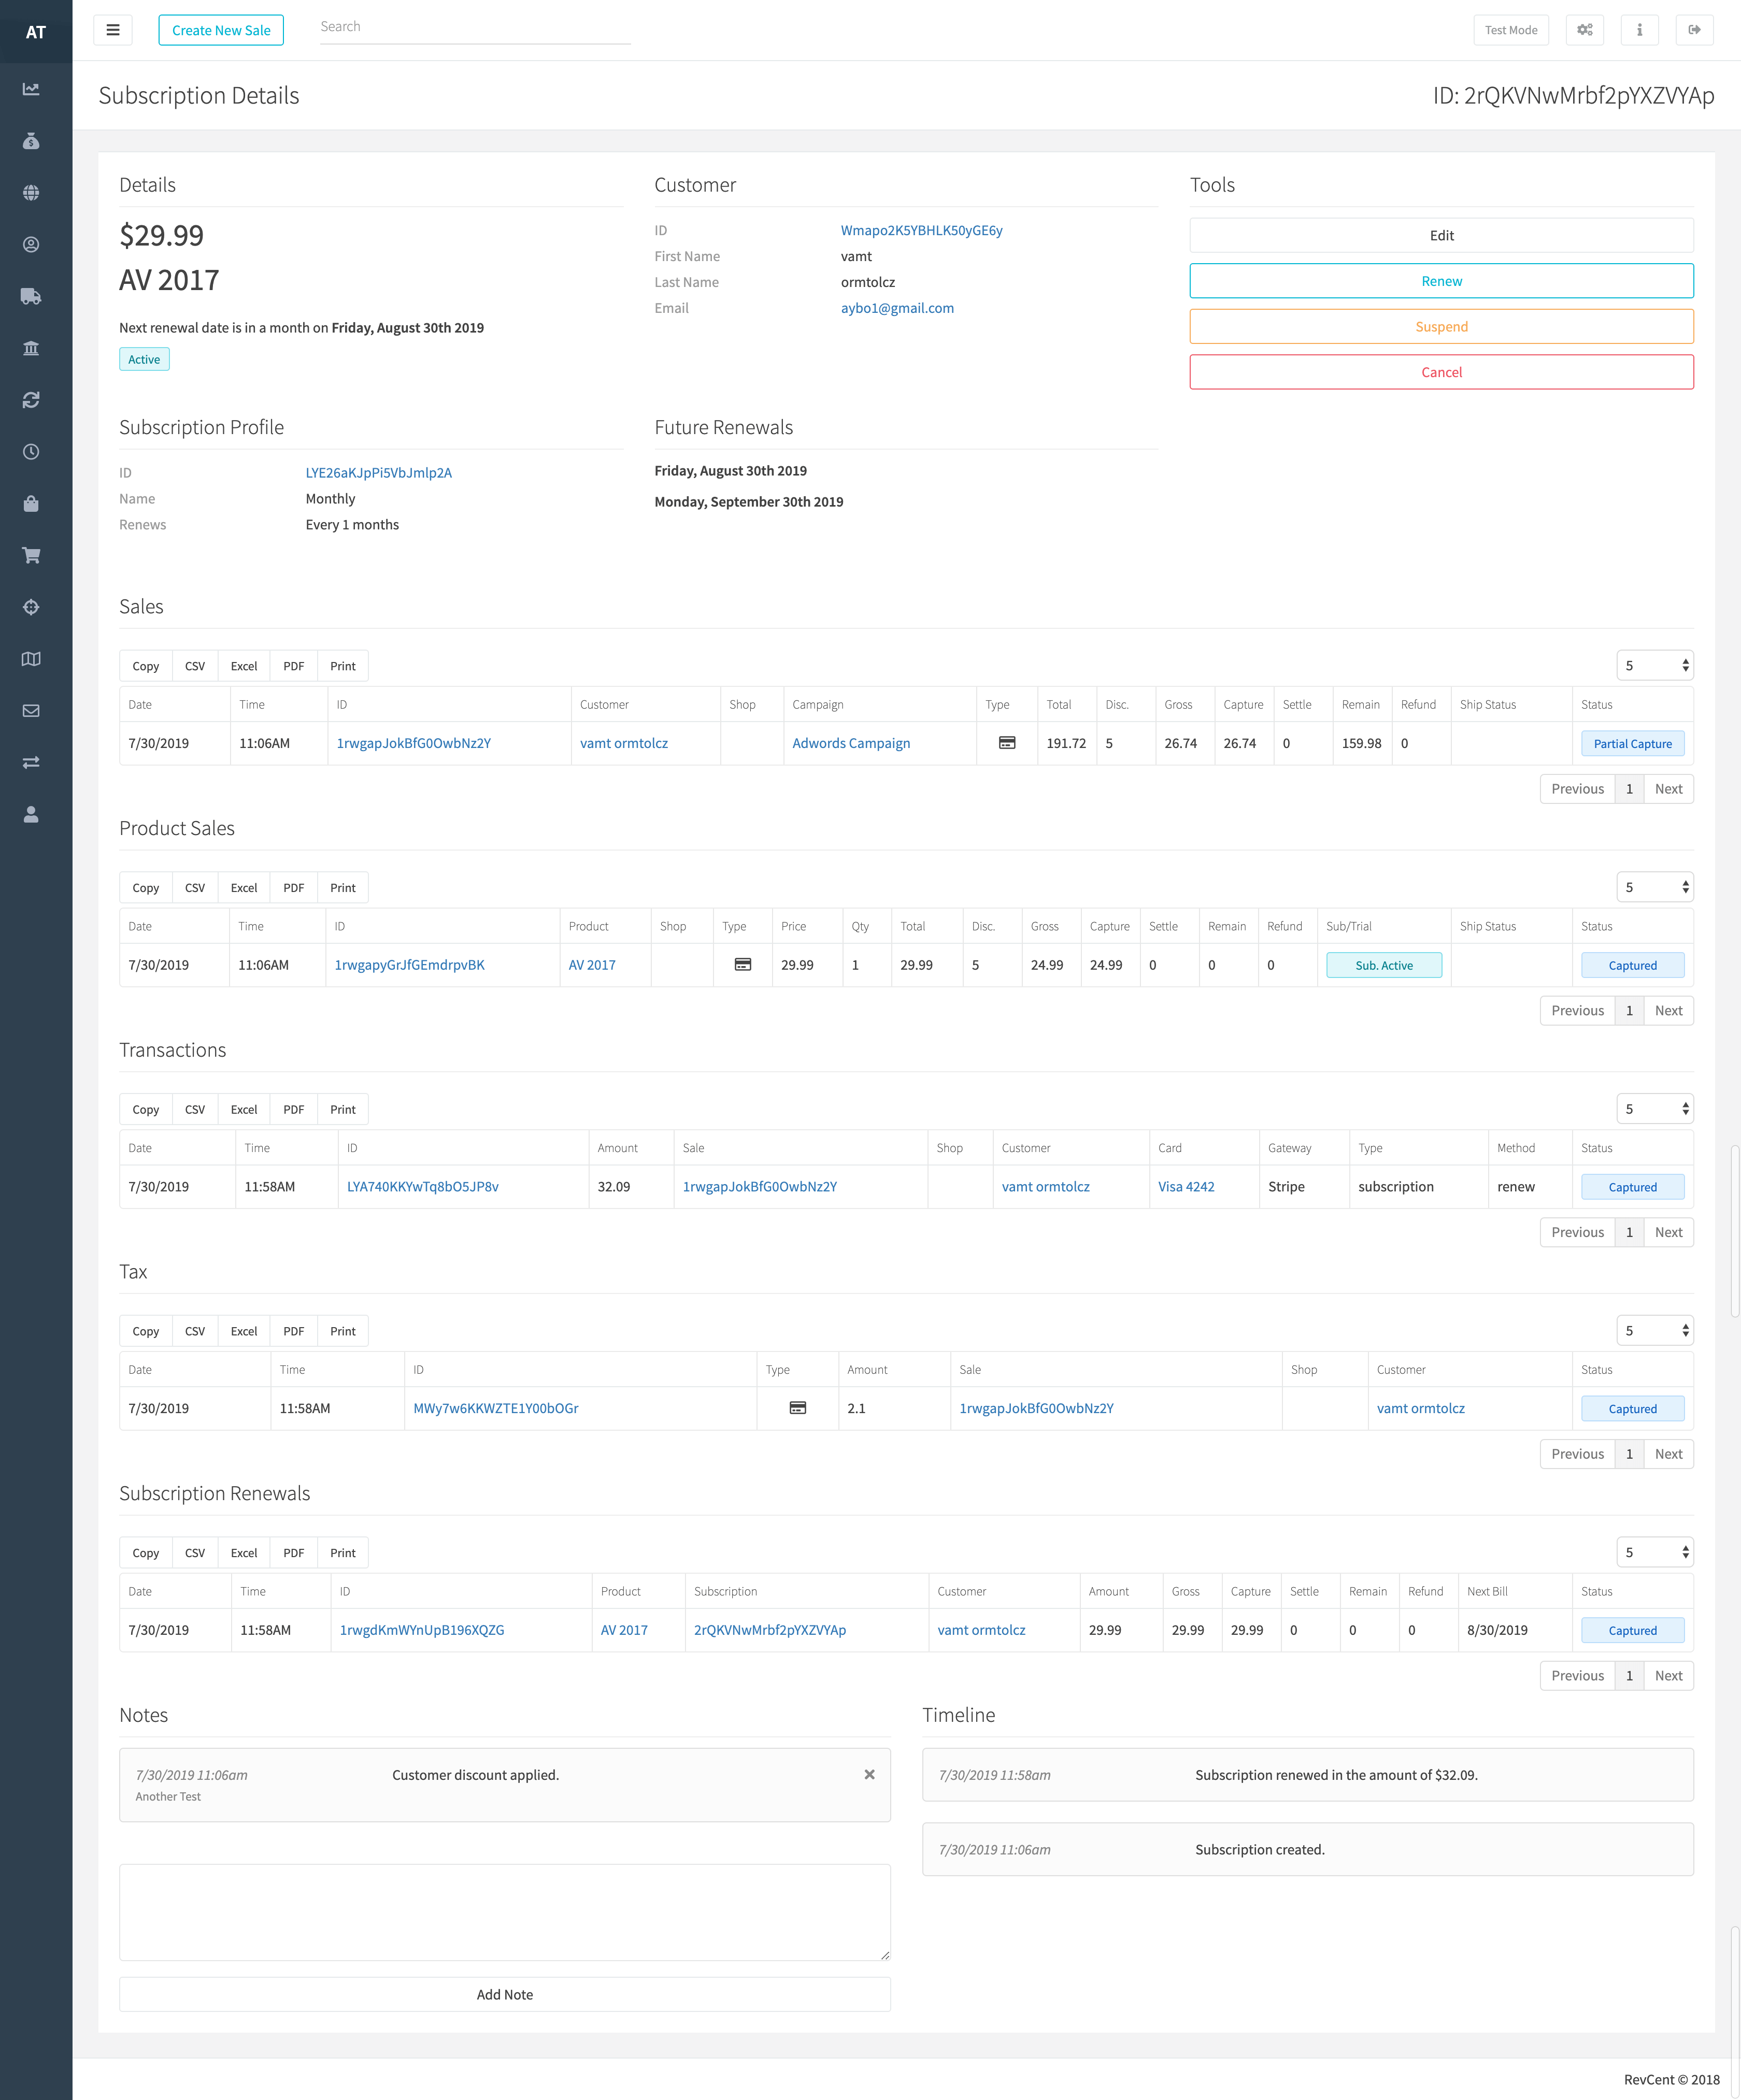Toggle Test Mode button
Screen dimensions: 1741x2100
[x=1510, y=30]
